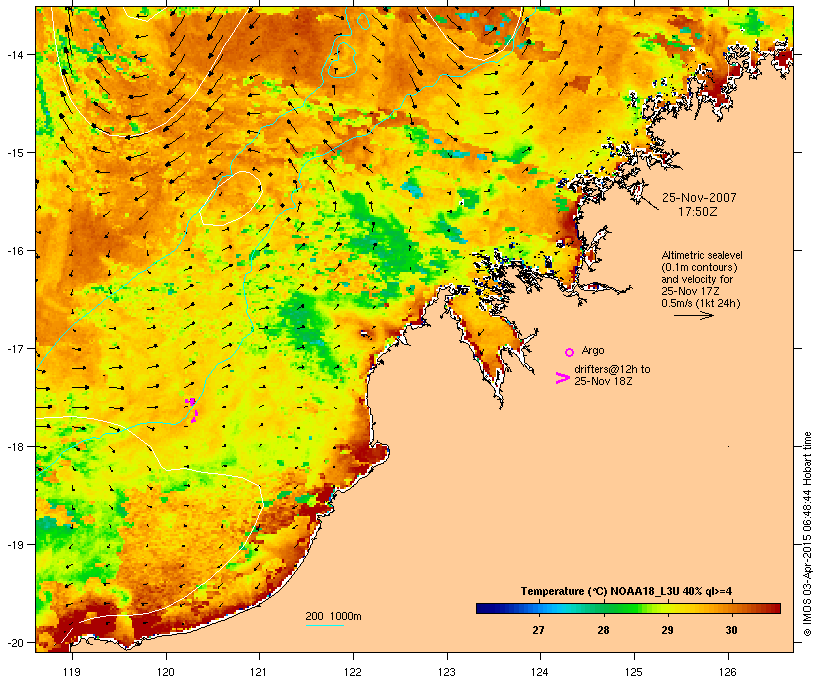Click the 25-Nov 18Z drifter label
820x680 pixels.
point(603,381)
